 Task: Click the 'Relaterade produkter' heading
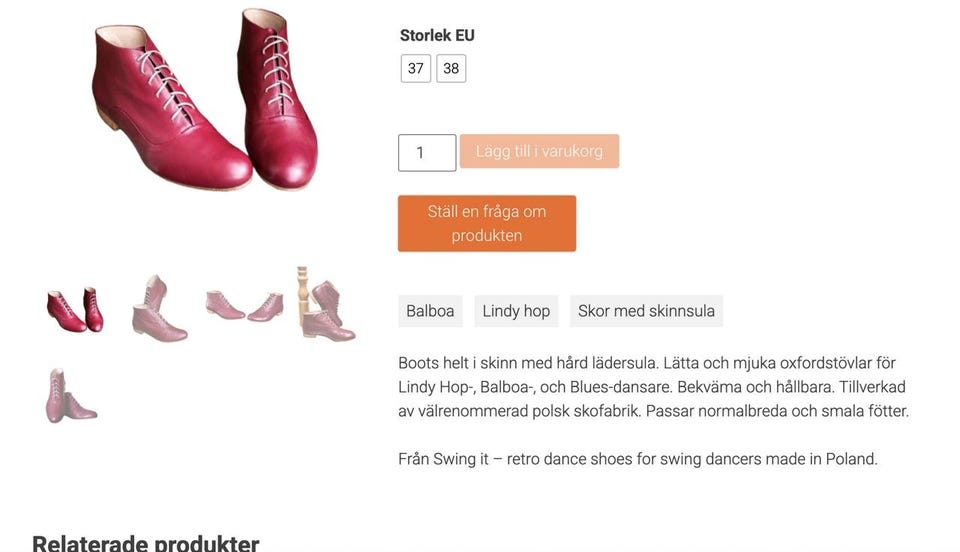coord(146,543)
